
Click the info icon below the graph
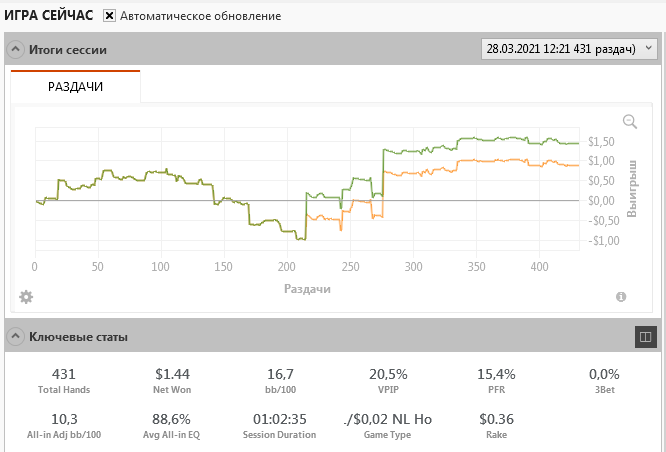621,297
